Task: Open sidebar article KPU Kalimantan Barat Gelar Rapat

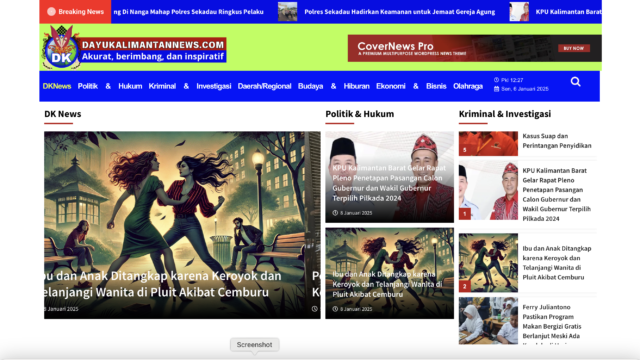Action: [x=557, y=194]
